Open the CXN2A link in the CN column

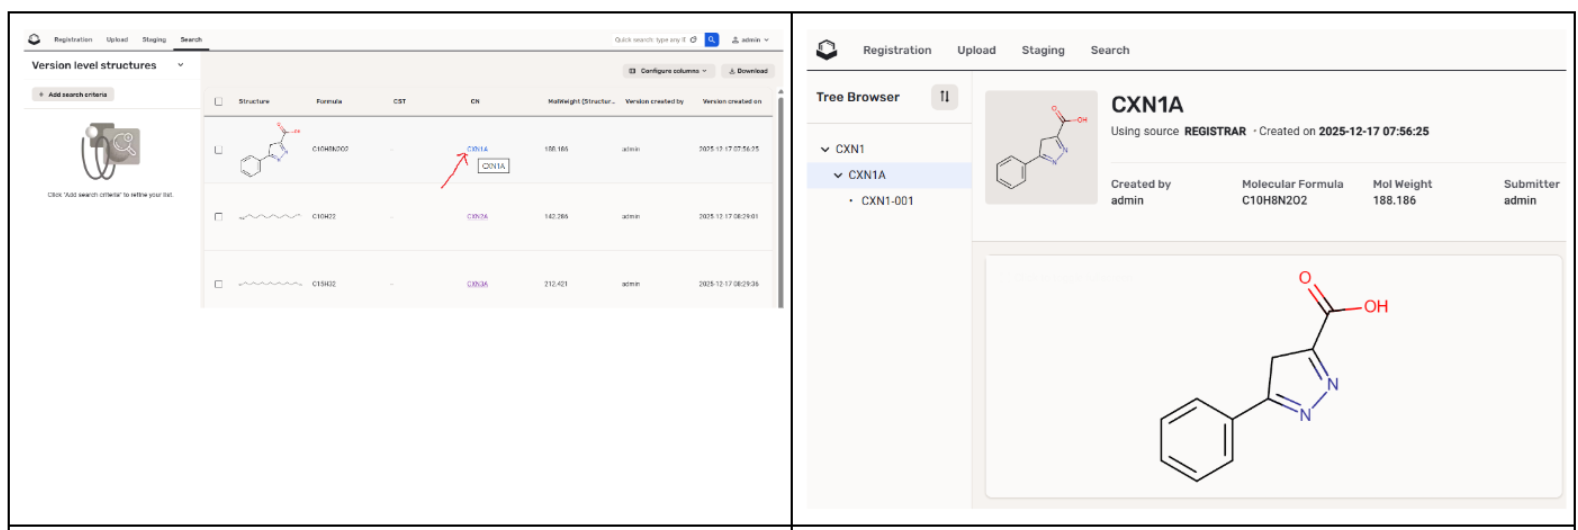point(477,217)
